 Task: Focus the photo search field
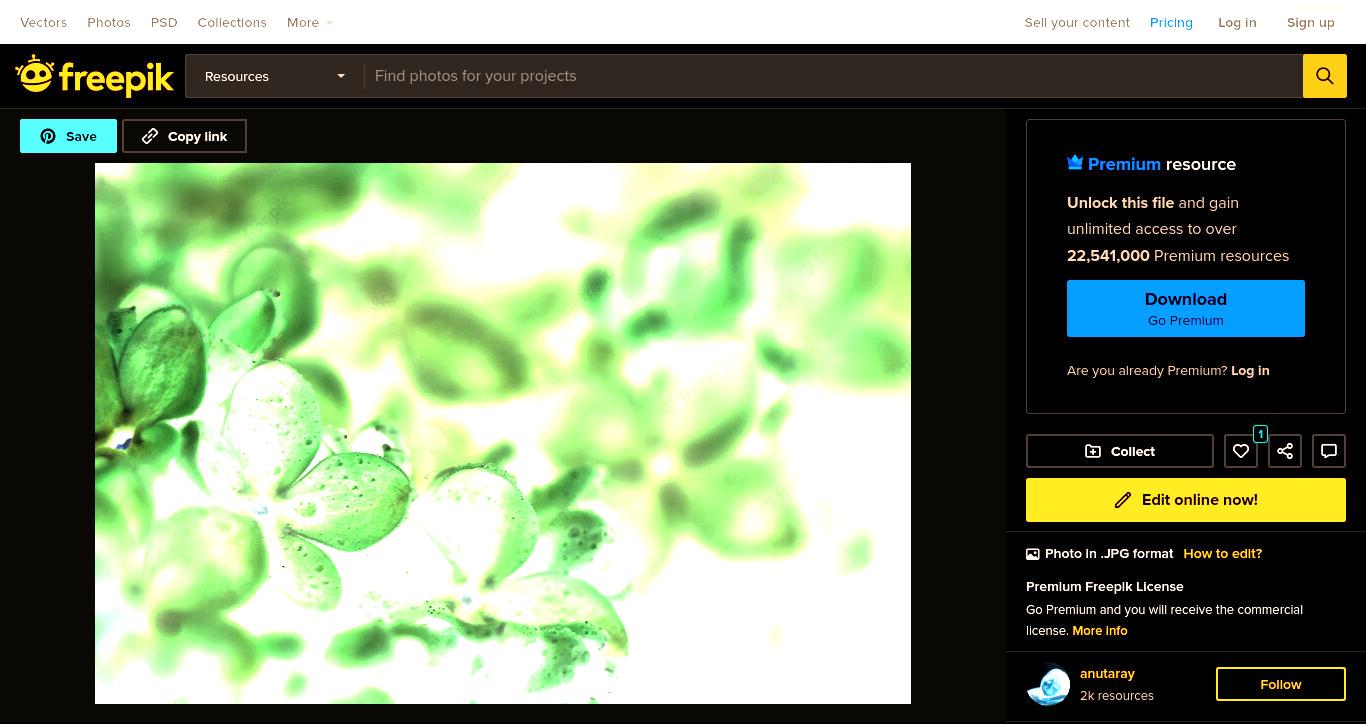[833, 76]
